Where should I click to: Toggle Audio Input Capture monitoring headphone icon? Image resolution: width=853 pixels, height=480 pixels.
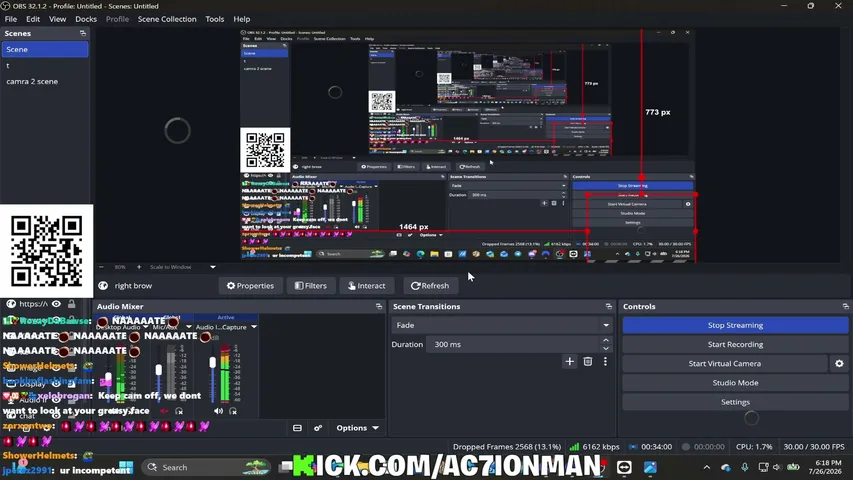233,411
